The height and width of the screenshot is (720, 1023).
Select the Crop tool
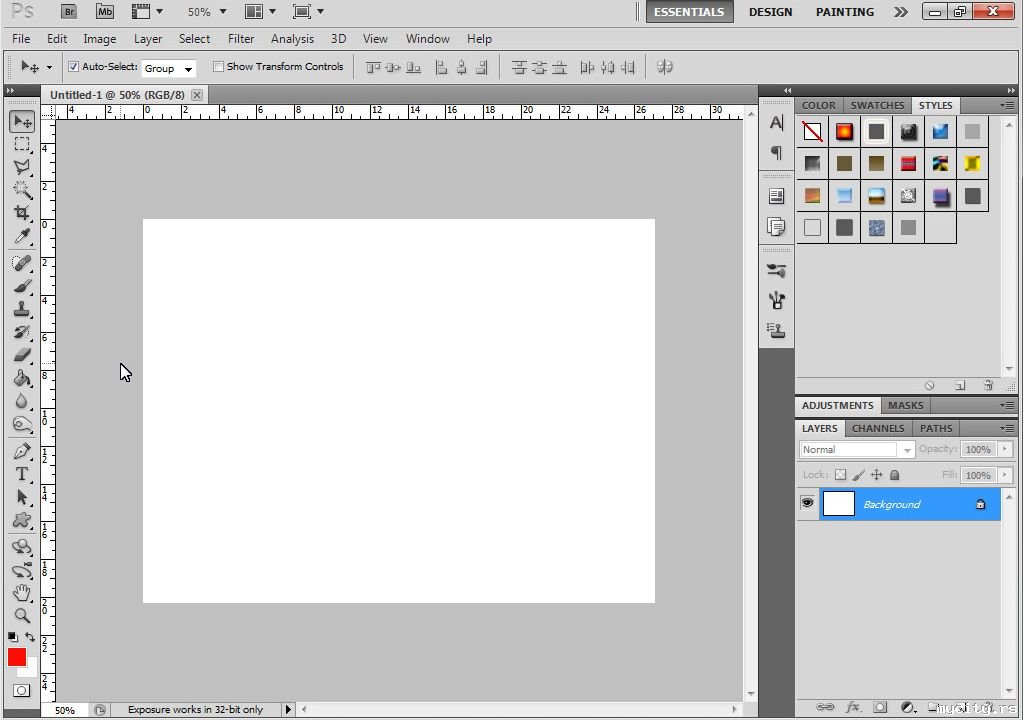coord(22,213)
